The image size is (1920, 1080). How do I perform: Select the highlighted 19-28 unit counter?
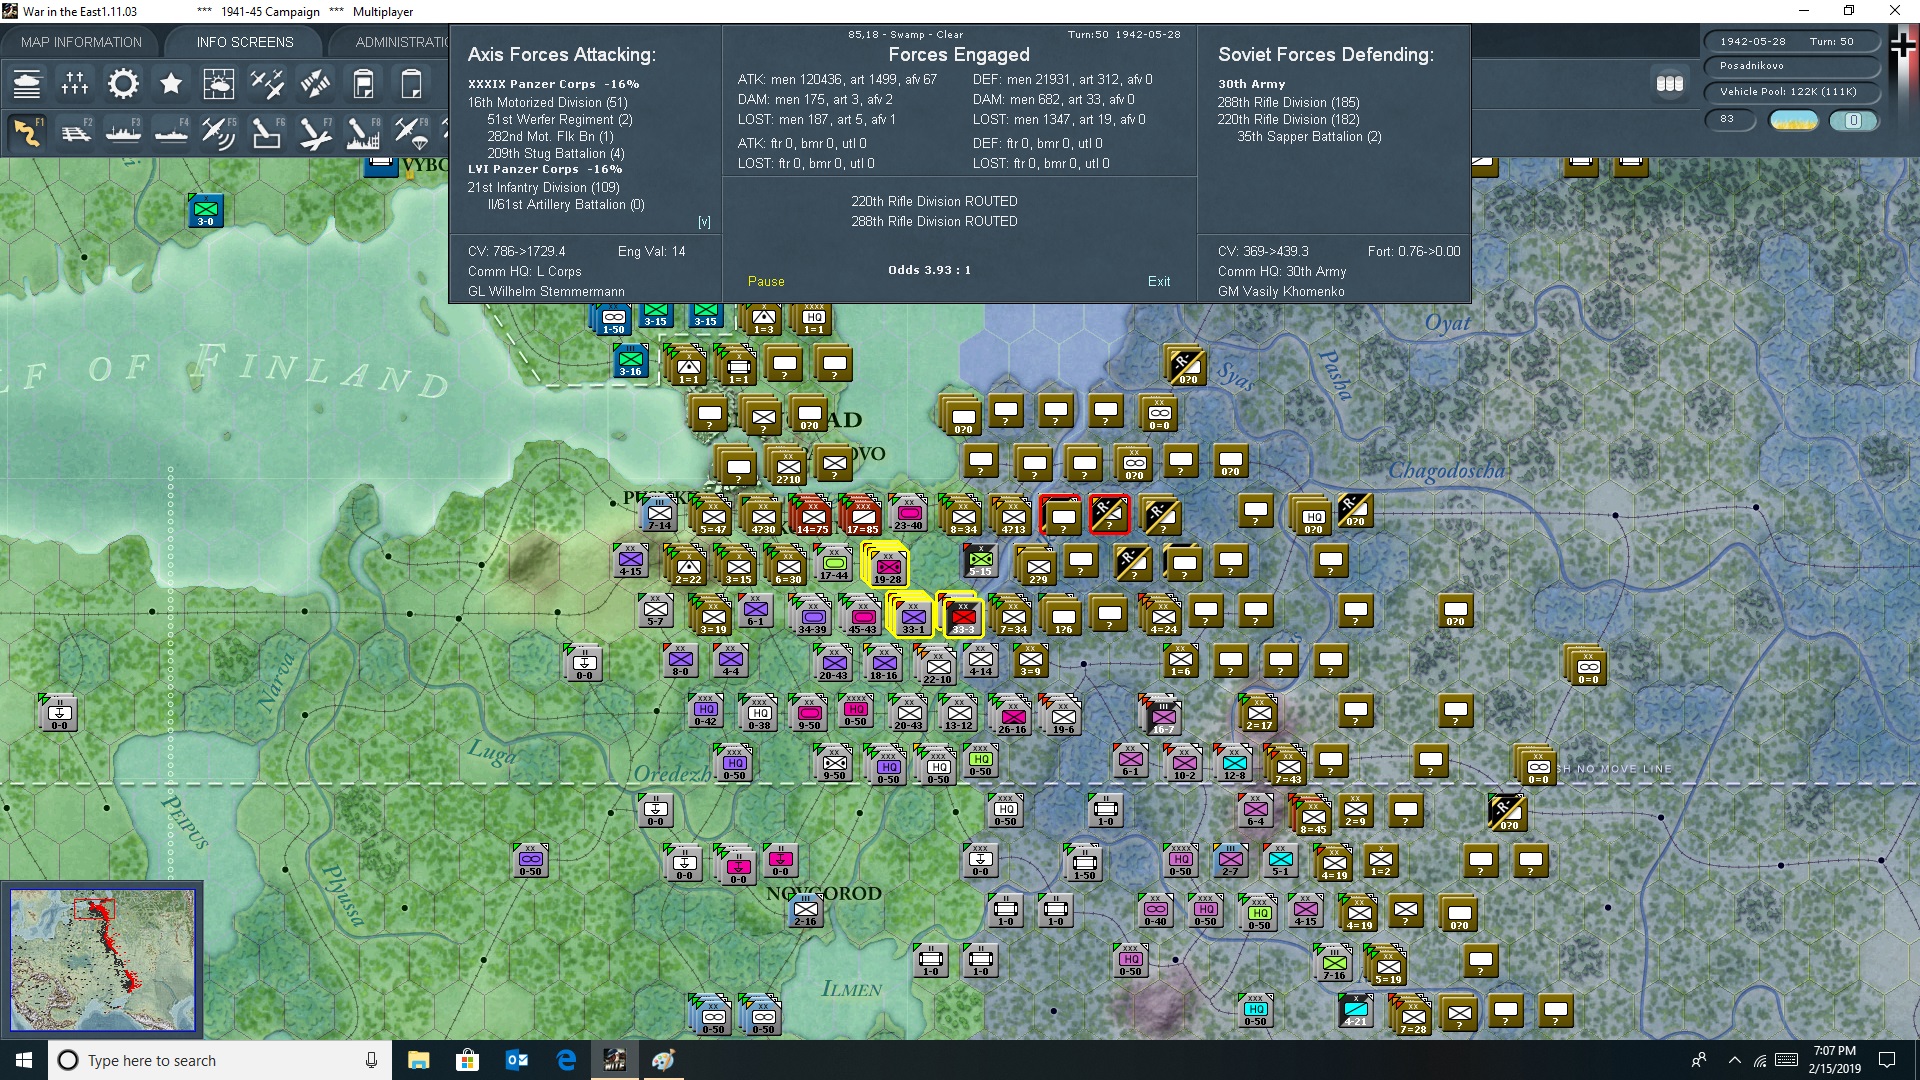[887, 566]
